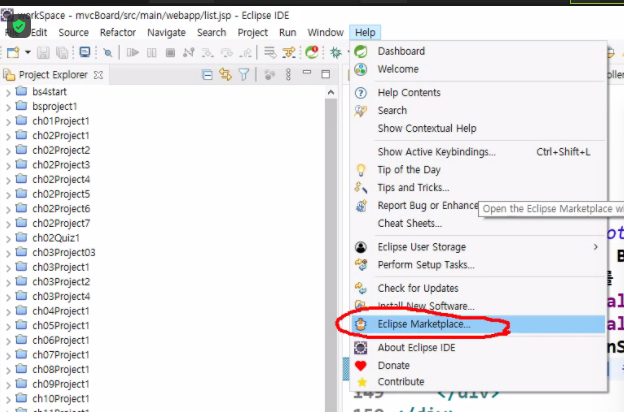Open the Run menu
This screenshot has height=412, width=624.
tap(287, 32)
